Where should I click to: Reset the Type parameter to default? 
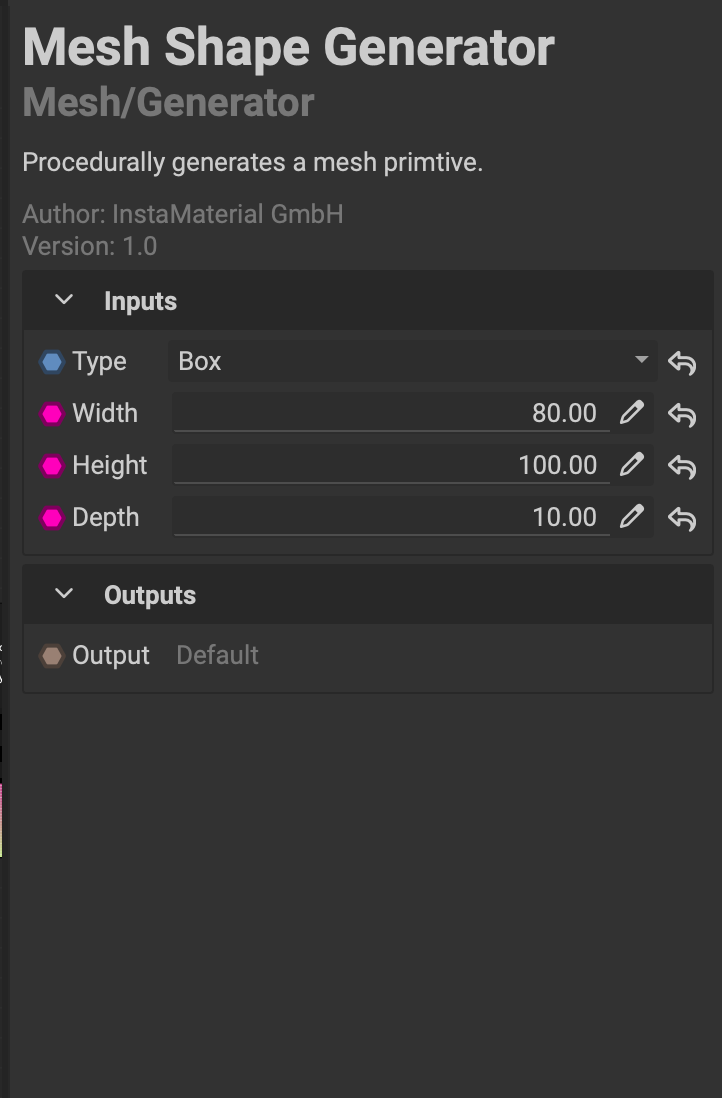(682, 362)
